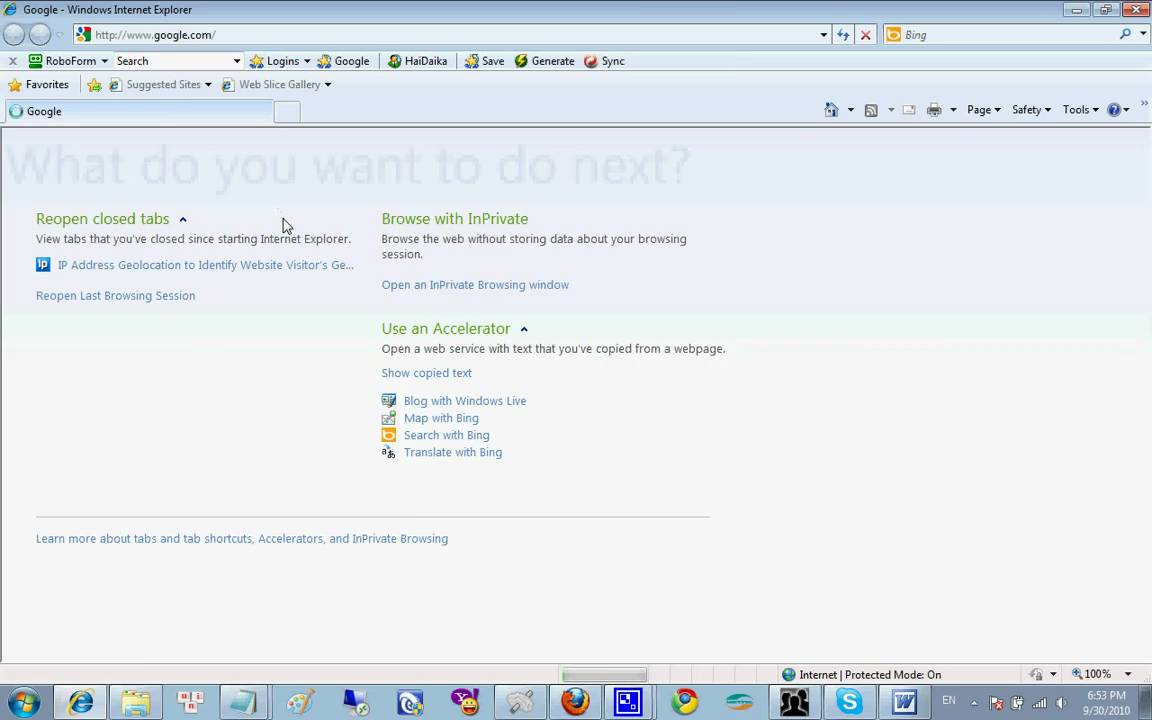The image size is (1152, 720).
Task: Click Show copied text link
Action: (x=426, y=373)
